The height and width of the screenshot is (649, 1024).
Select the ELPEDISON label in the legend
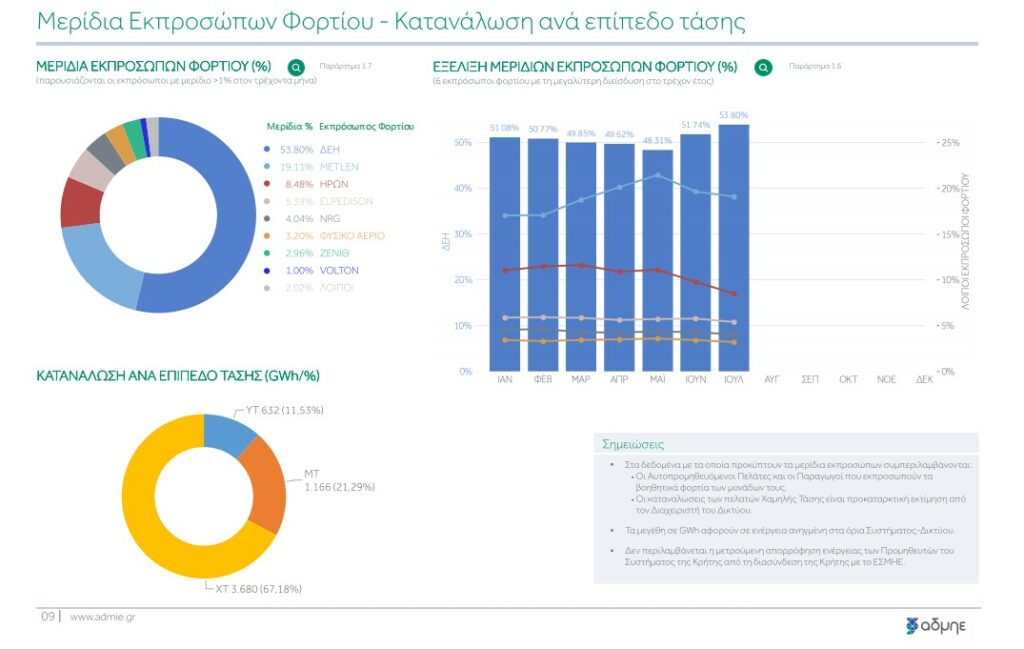point(346,201)
